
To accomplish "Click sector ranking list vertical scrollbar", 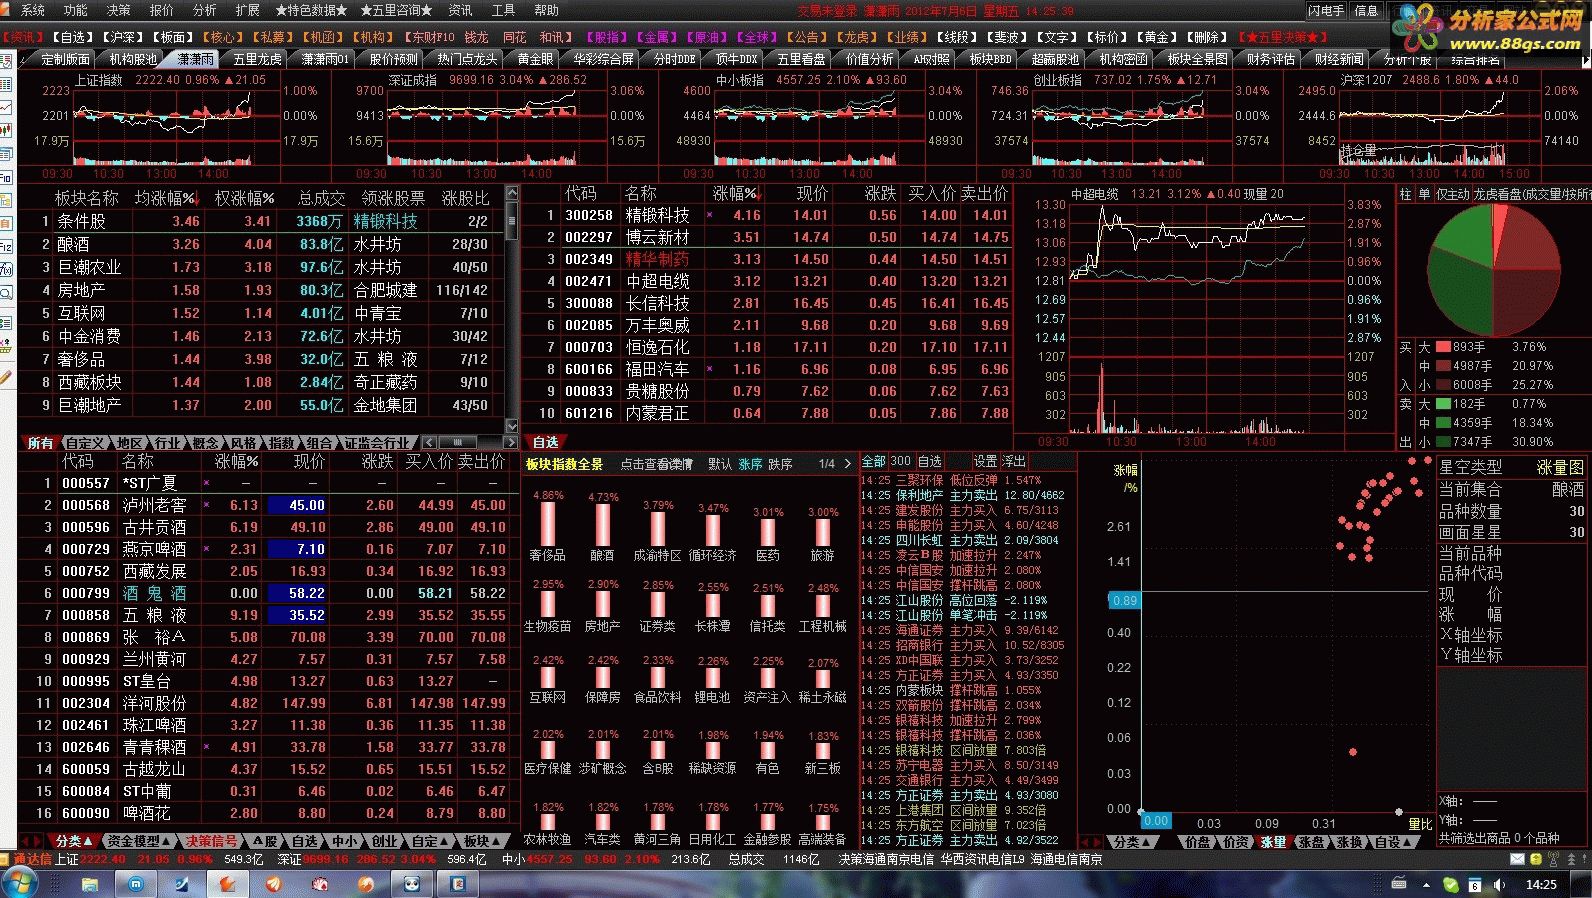I will (512, 310).
